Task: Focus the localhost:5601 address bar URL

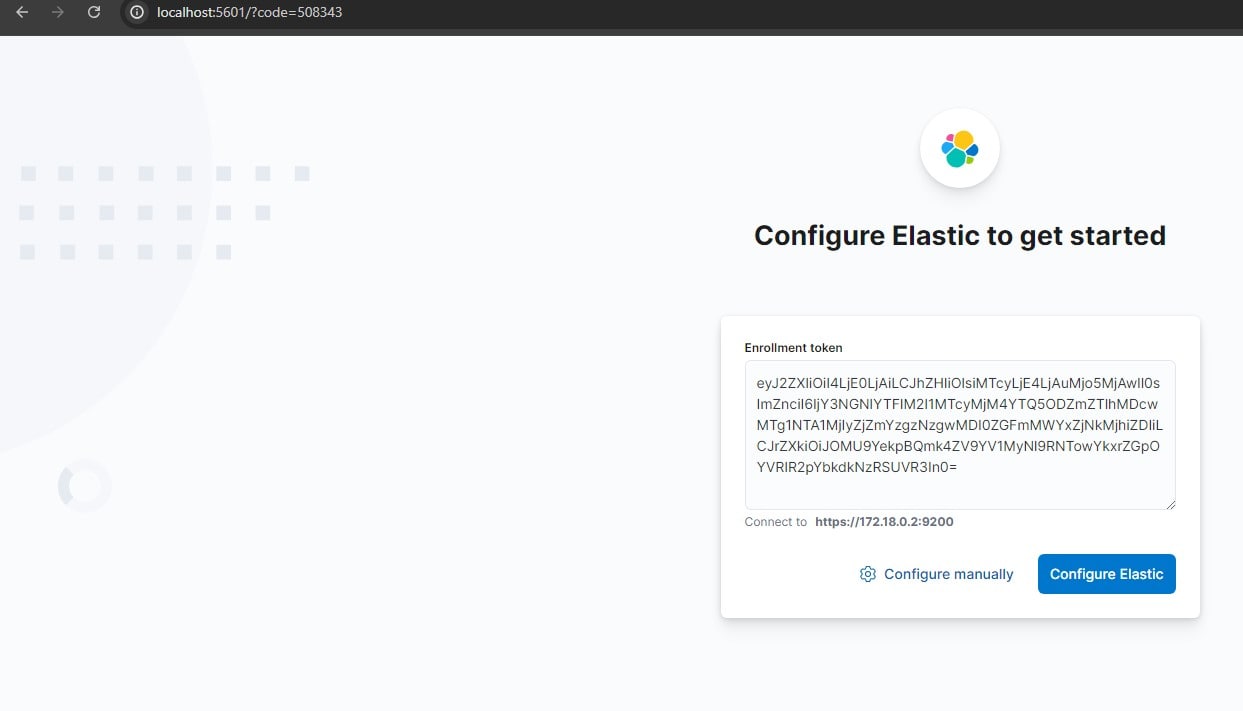Action: pyautogui.click(x=250, y=13)
